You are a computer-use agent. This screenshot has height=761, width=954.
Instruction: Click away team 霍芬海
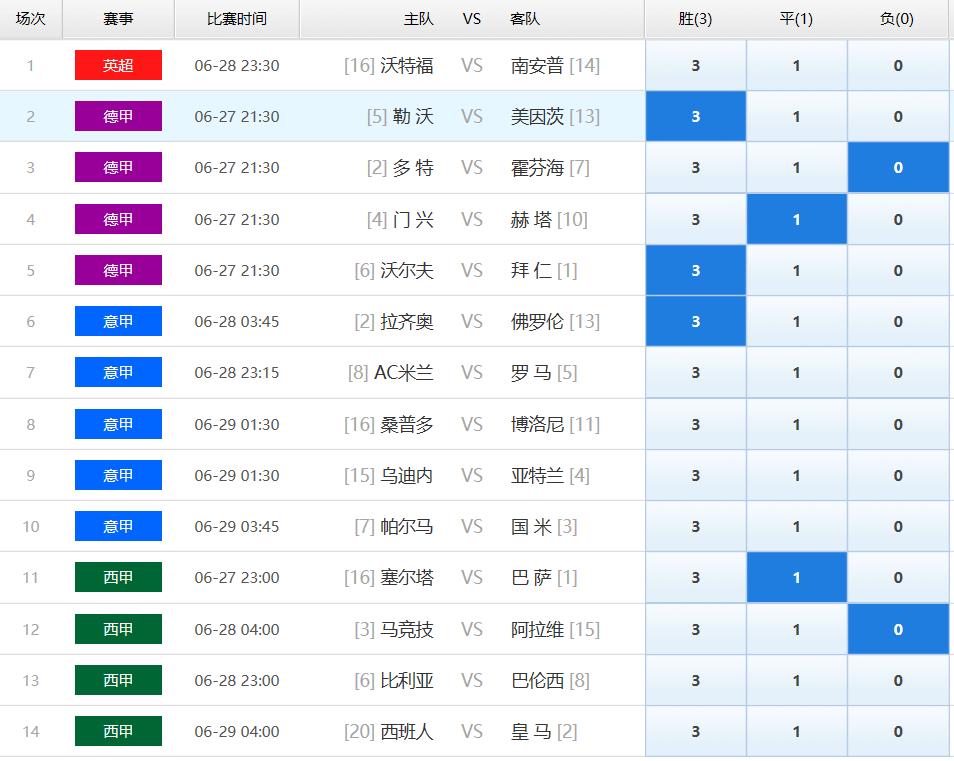[537, 167]
